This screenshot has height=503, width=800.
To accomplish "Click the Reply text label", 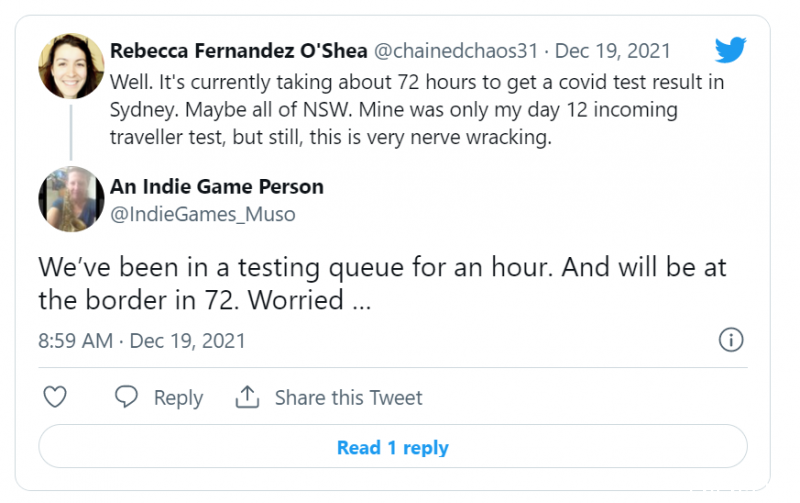I will coord(179,398).
